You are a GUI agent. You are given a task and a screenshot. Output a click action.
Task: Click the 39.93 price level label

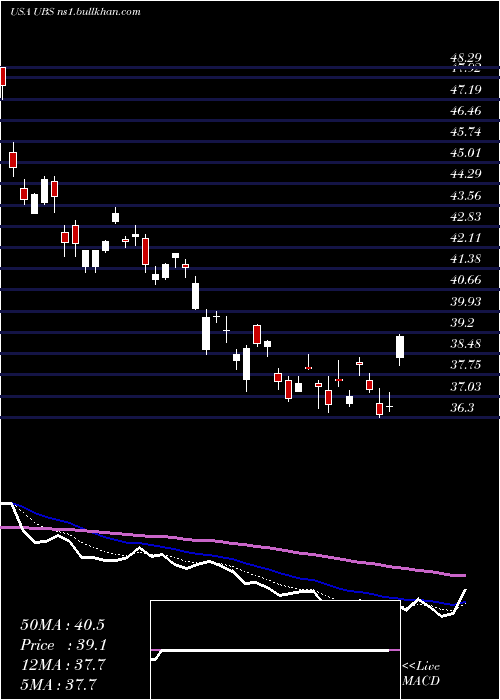tap(466, 302)
